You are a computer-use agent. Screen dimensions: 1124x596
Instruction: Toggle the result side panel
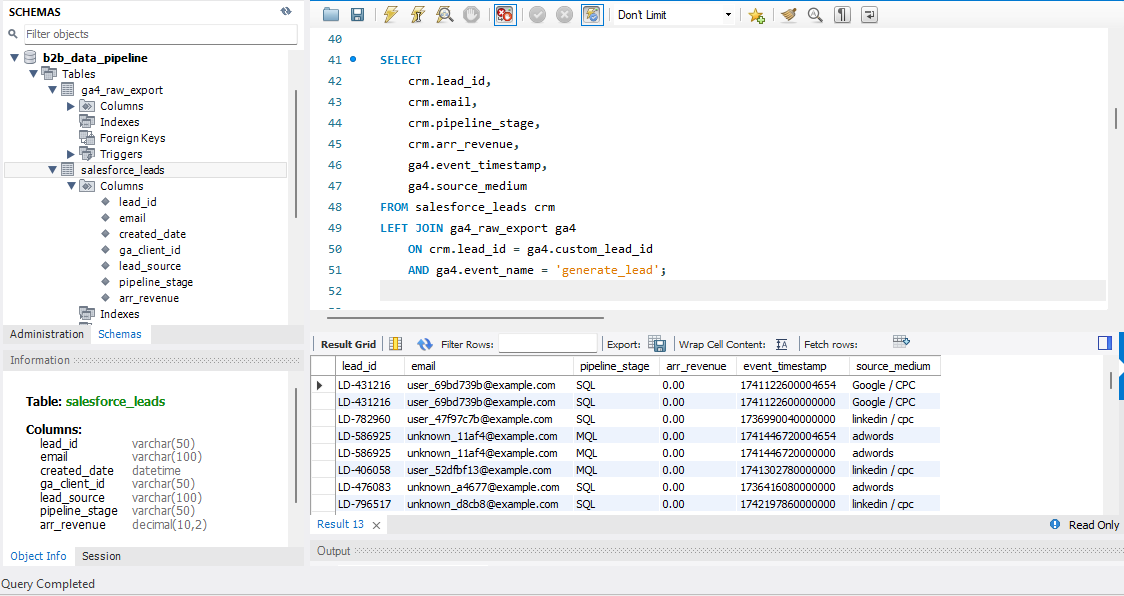click(1105, 344)
